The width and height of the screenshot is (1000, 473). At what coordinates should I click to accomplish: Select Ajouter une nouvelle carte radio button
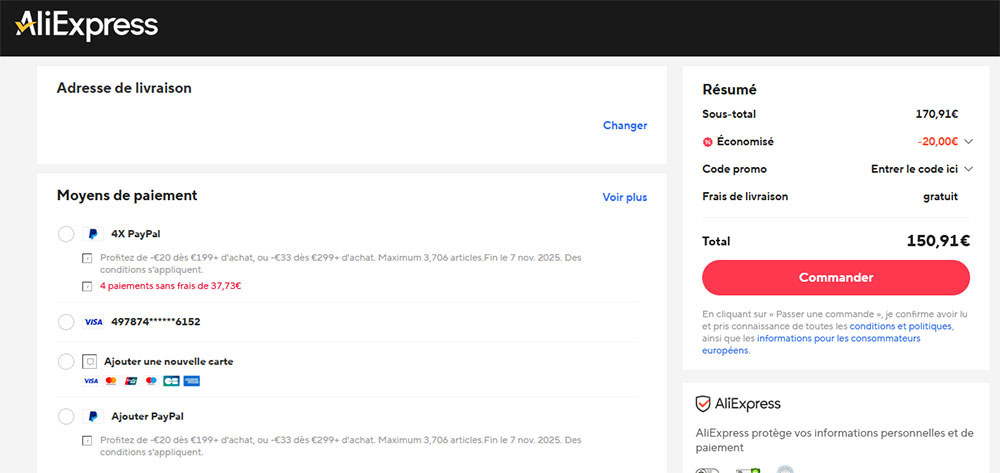(x=66, y=361)
